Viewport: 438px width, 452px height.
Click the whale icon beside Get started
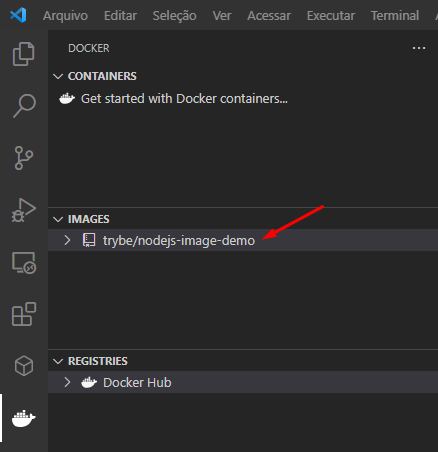tap(67, 99)
